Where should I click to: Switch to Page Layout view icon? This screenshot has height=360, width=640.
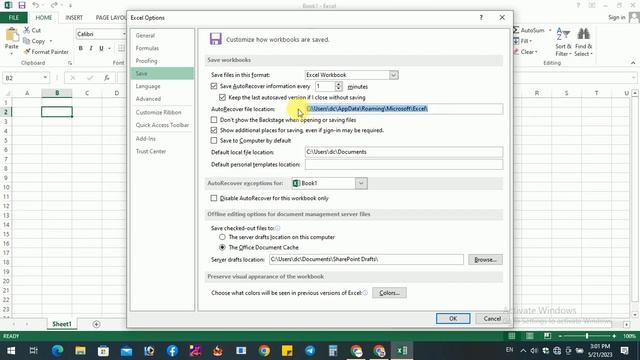click(529, 336)
